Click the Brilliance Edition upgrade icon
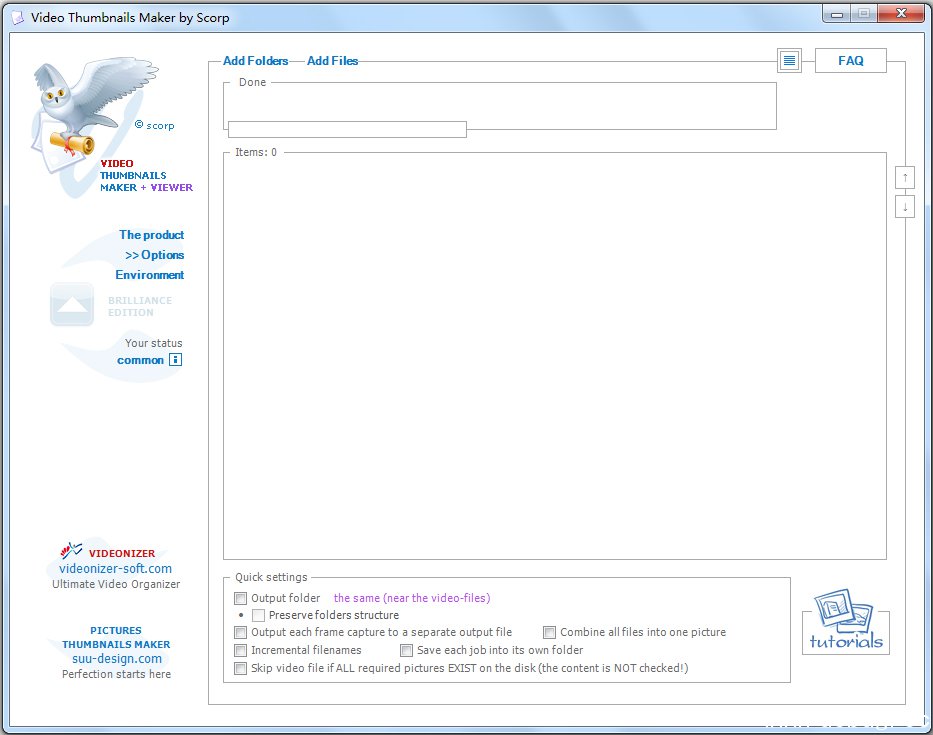The image size is (933, 735). click(x=72, y=306)
